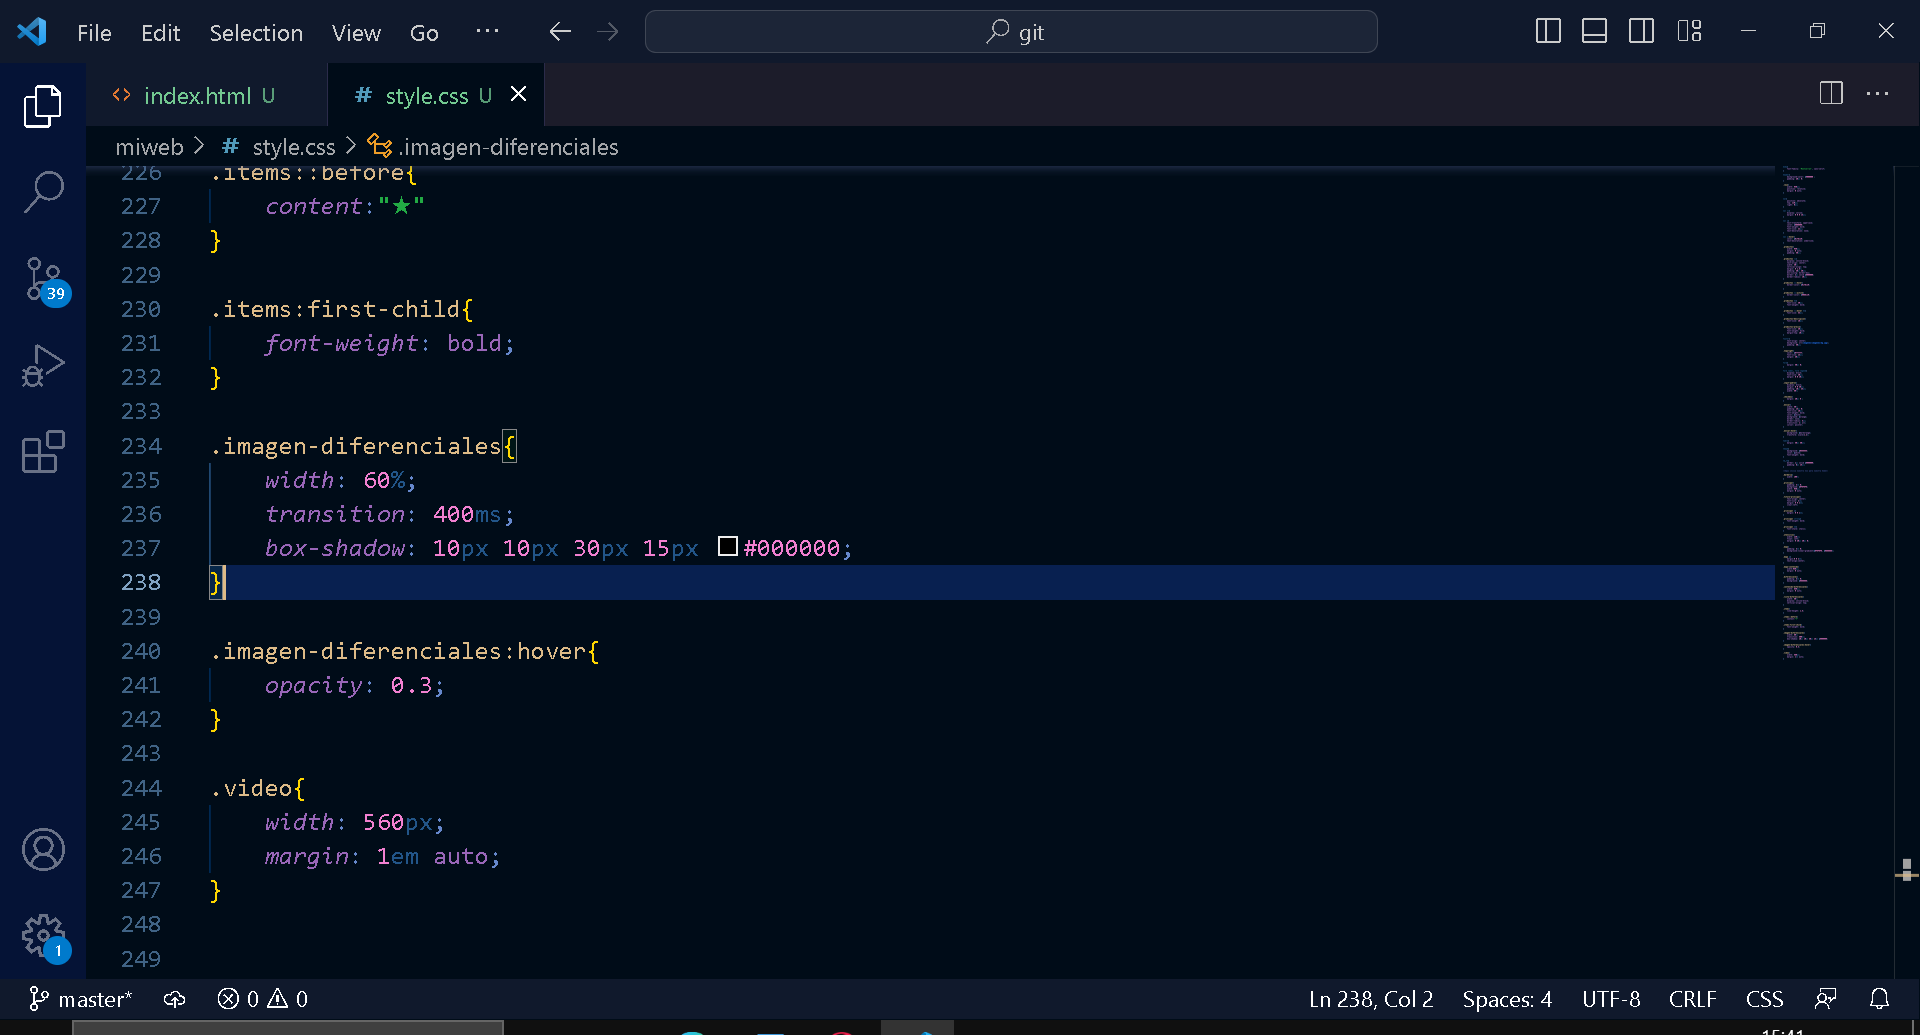Image resolution: width=1920 pixels, height=1035 pixels.
Task: Change indentation via Spaces: 4
Action: (x=1507, y=999)
